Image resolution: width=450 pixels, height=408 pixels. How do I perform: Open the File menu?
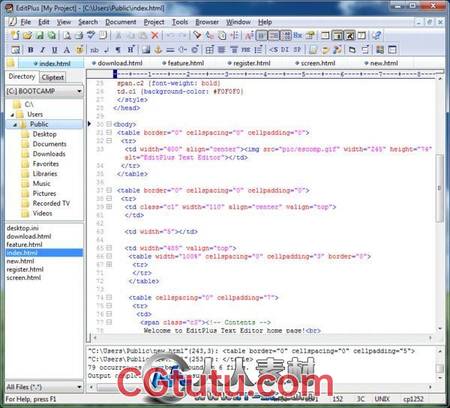[x=26, y=22]
